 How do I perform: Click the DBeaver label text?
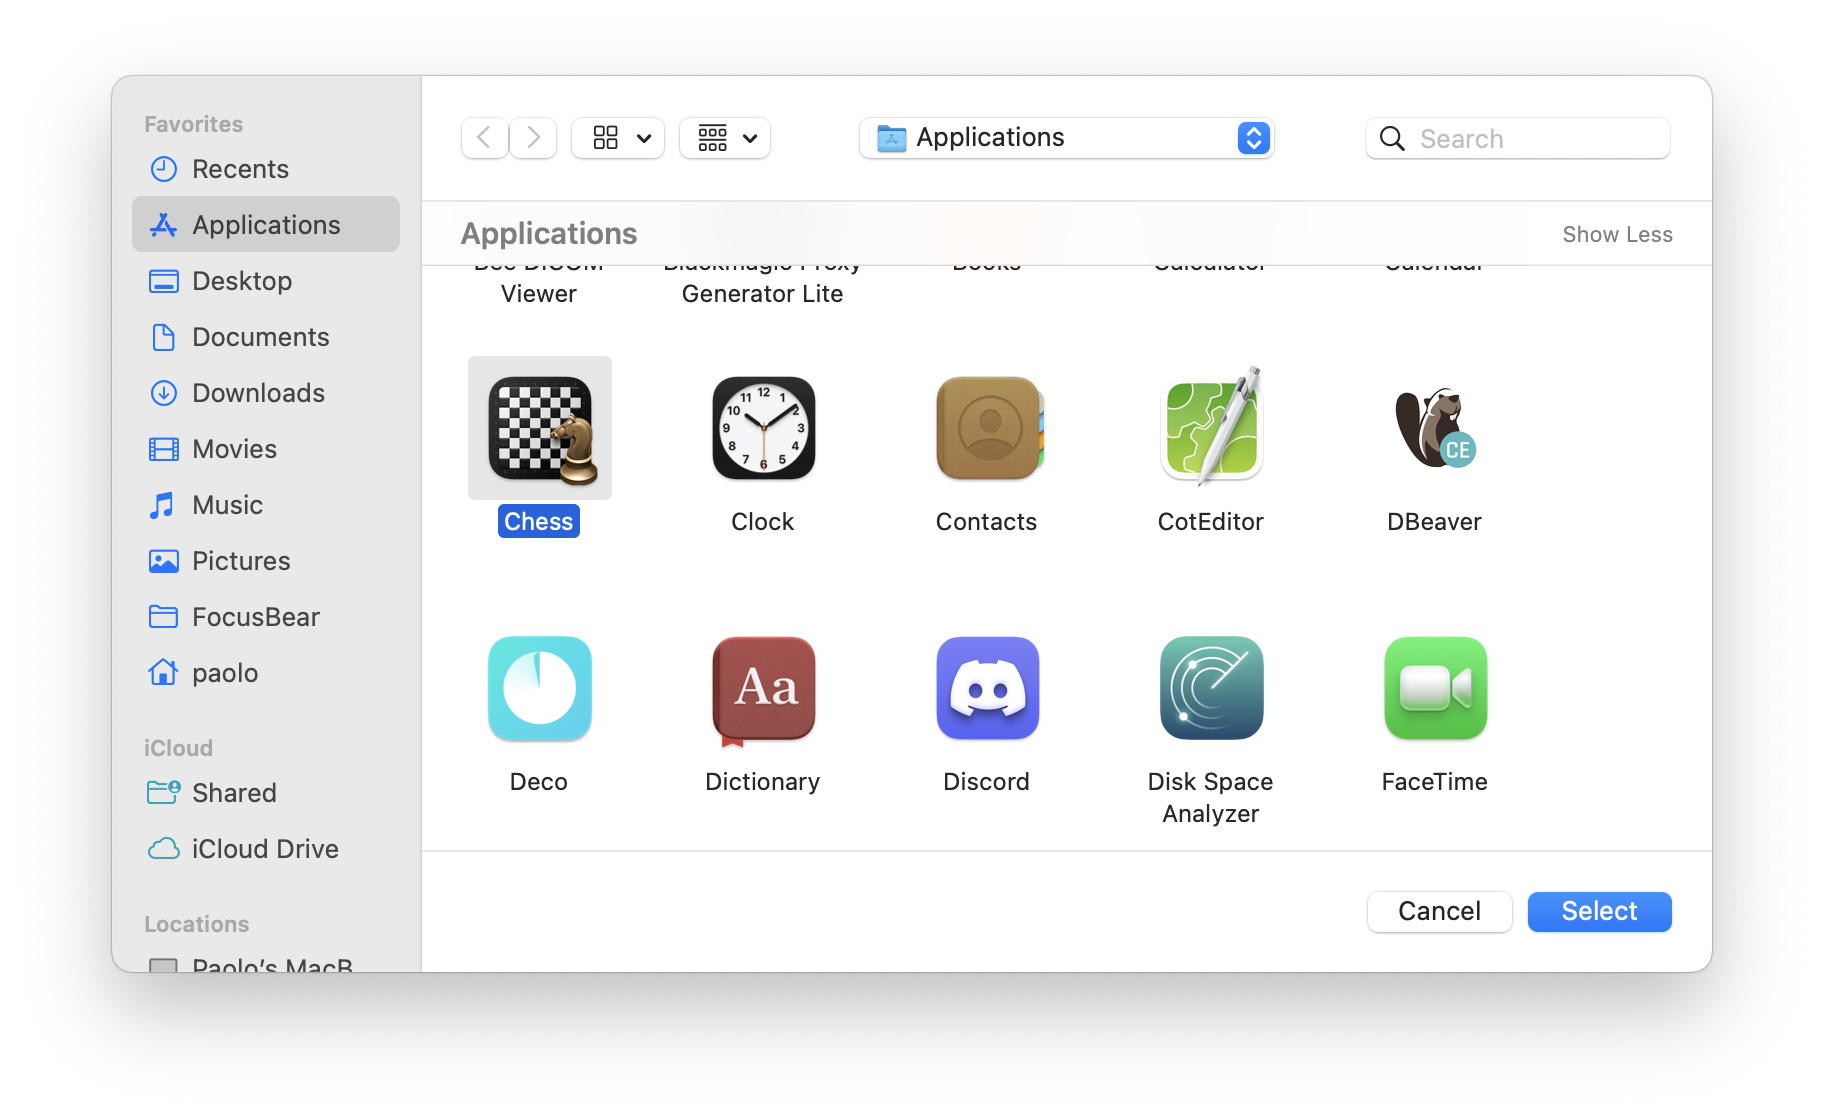click(1435, 521)
